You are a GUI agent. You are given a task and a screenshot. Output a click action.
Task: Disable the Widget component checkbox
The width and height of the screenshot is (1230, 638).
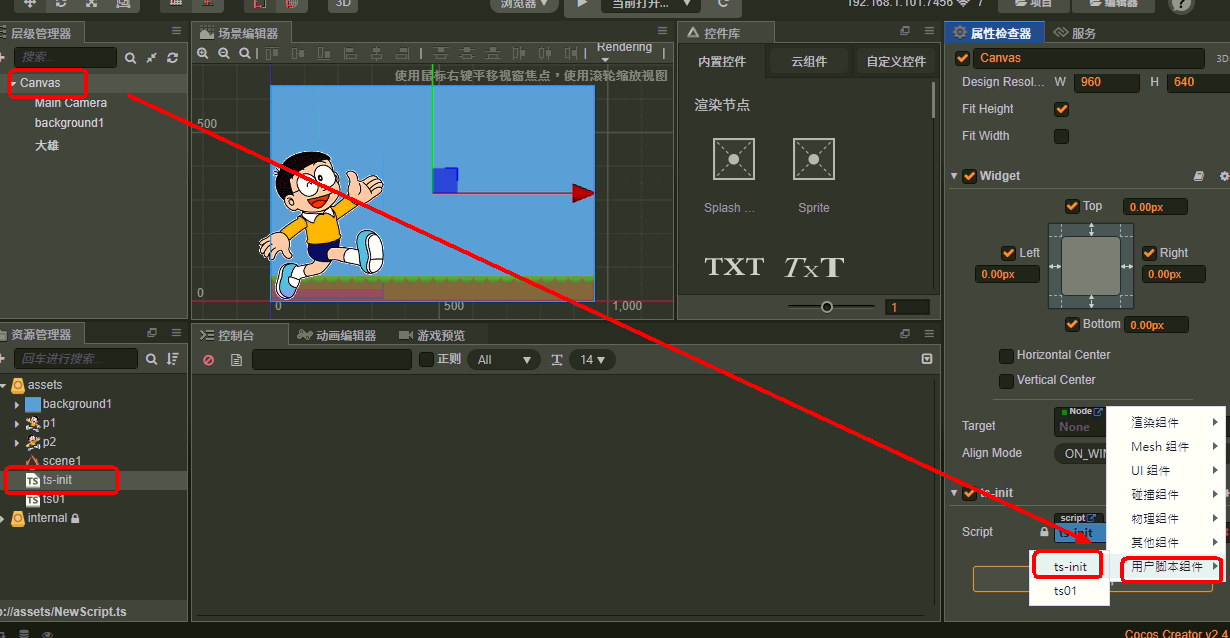tap(969, 176)
